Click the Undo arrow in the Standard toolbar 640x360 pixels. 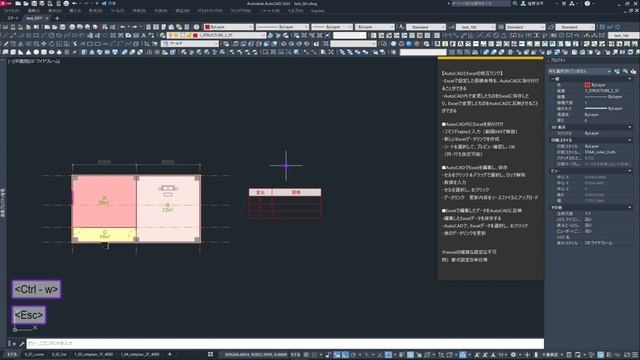[x=122, y=27]
